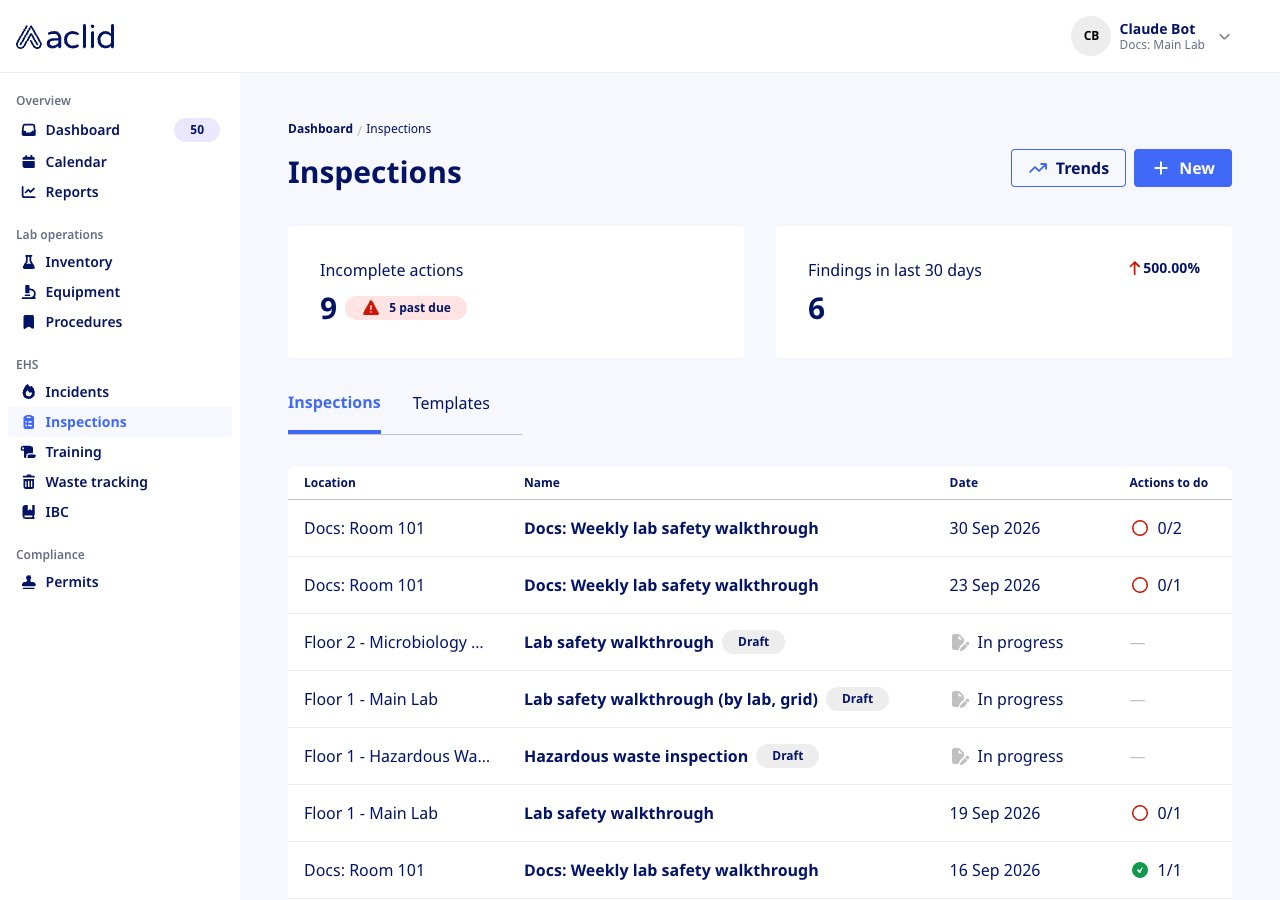Click the Dashboard count badge 50
The height and width of the screenshot is (900, 1280).
(197, 130)
